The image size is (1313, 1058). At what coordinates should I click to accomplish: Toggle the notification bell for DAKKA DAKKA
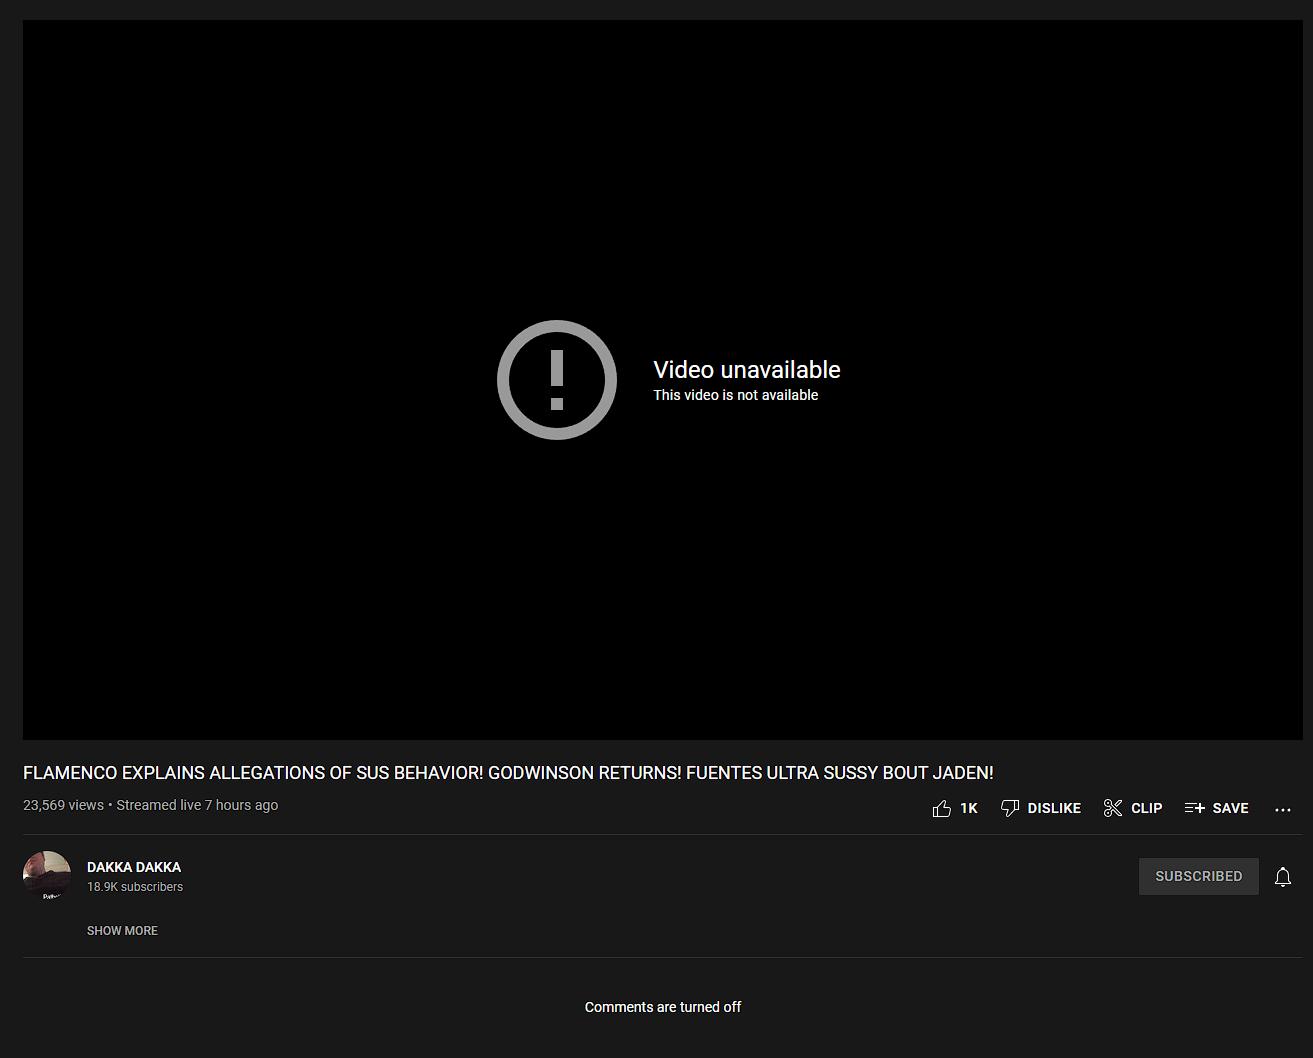(x=1283, y=877)
